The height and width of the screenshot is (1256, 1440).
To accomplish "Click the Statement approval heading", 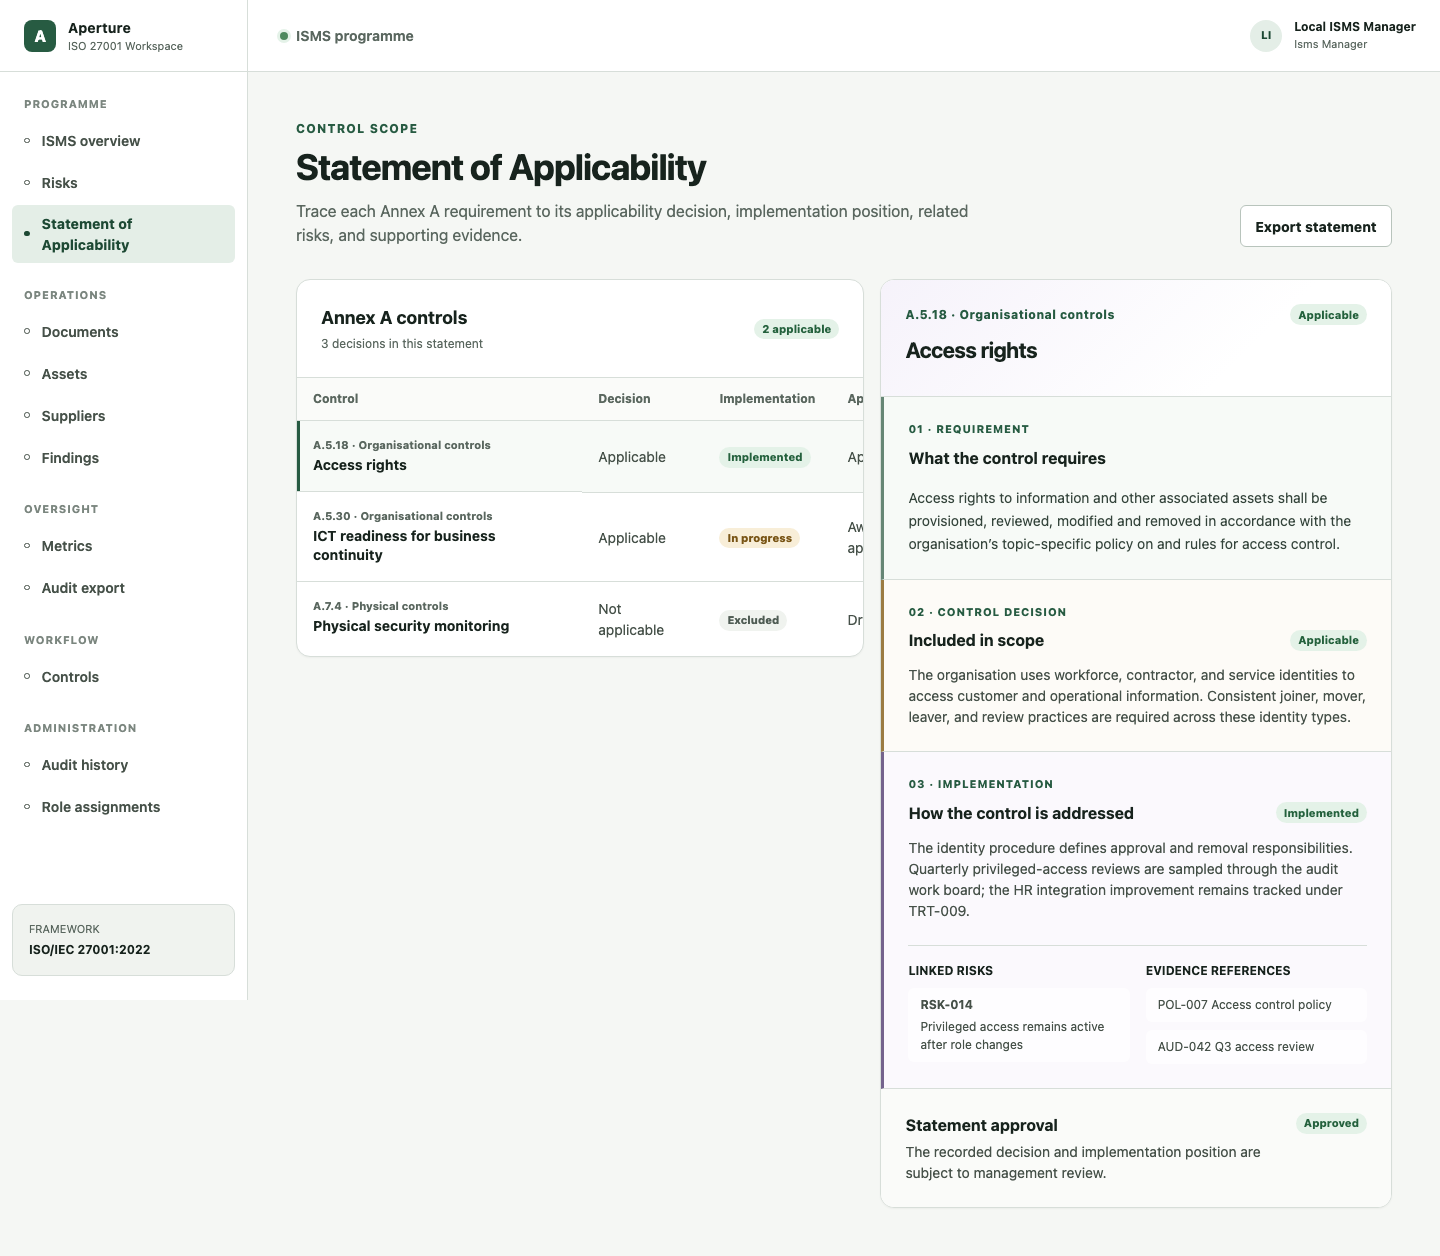I will (981, 1125).
